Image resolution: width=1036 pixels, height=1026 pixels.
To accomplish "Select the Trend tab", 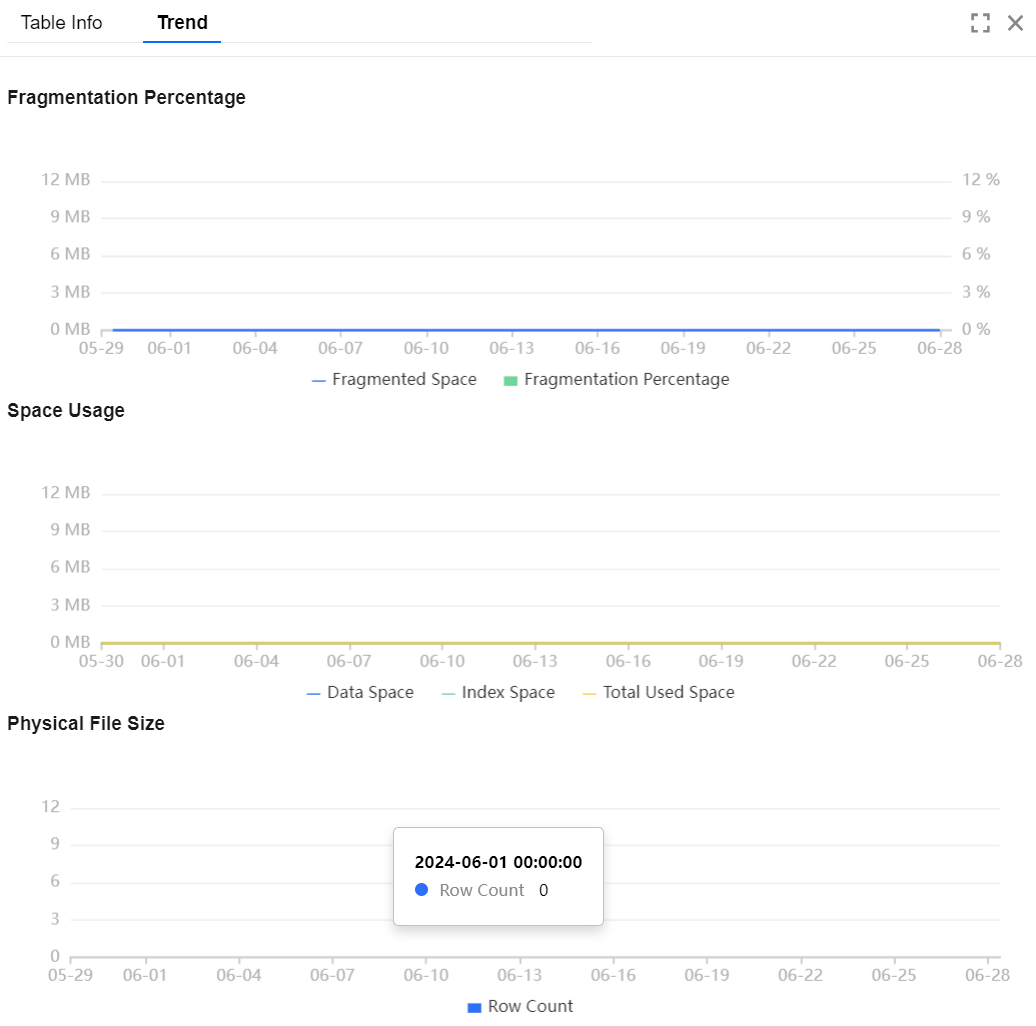I will (182, 22).
